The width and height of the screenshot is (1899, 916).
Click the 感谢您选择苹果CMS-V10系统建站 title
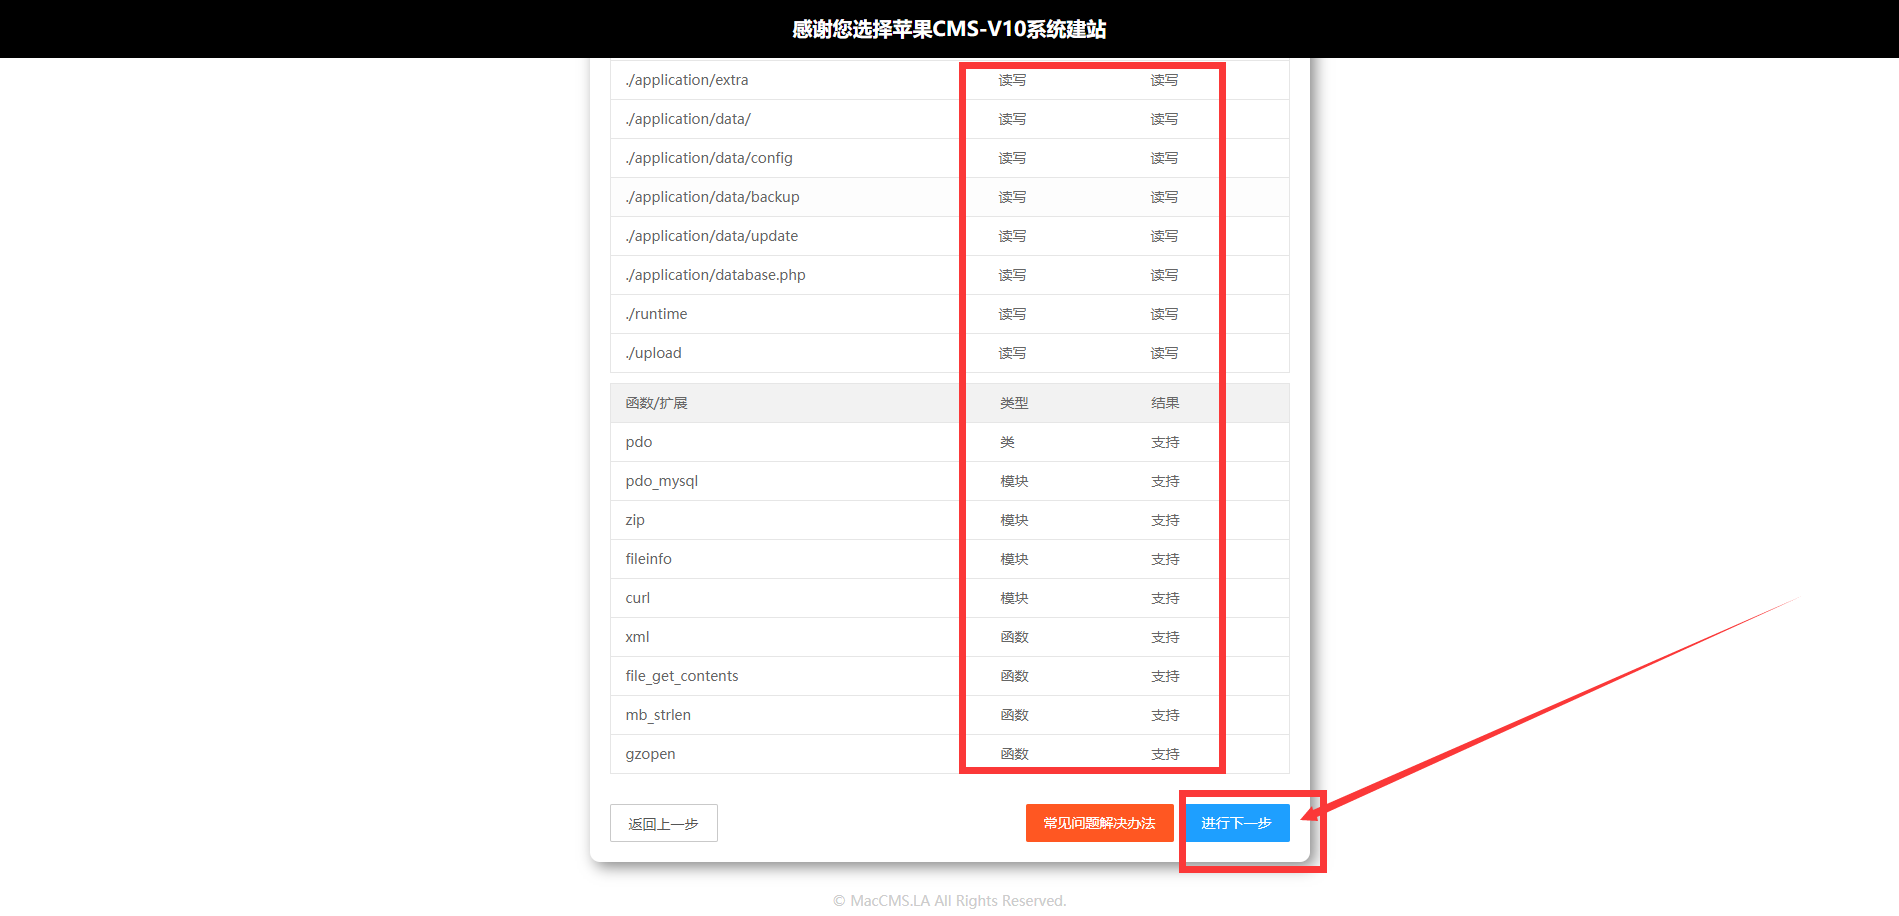point(949,29)
